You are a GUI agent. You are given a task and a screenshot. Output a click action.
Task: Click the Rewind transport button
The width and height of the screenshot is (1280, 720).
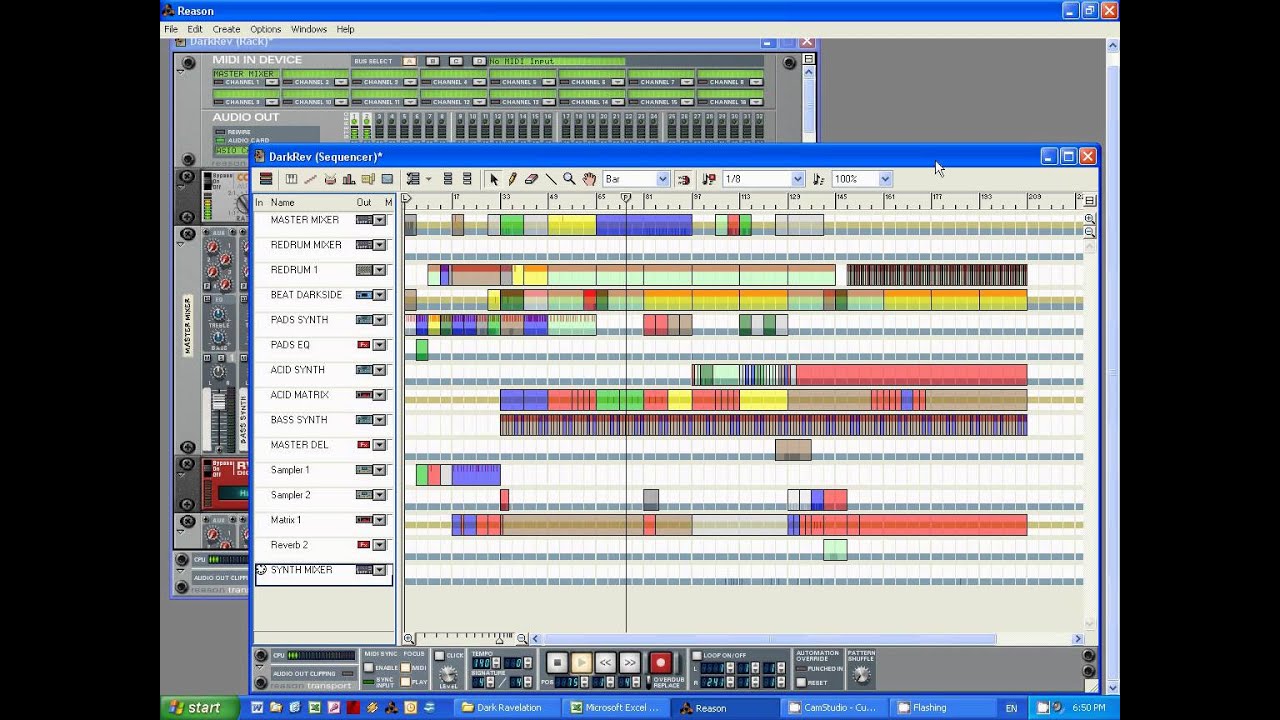pyautogui.click(x=605, y=662)
